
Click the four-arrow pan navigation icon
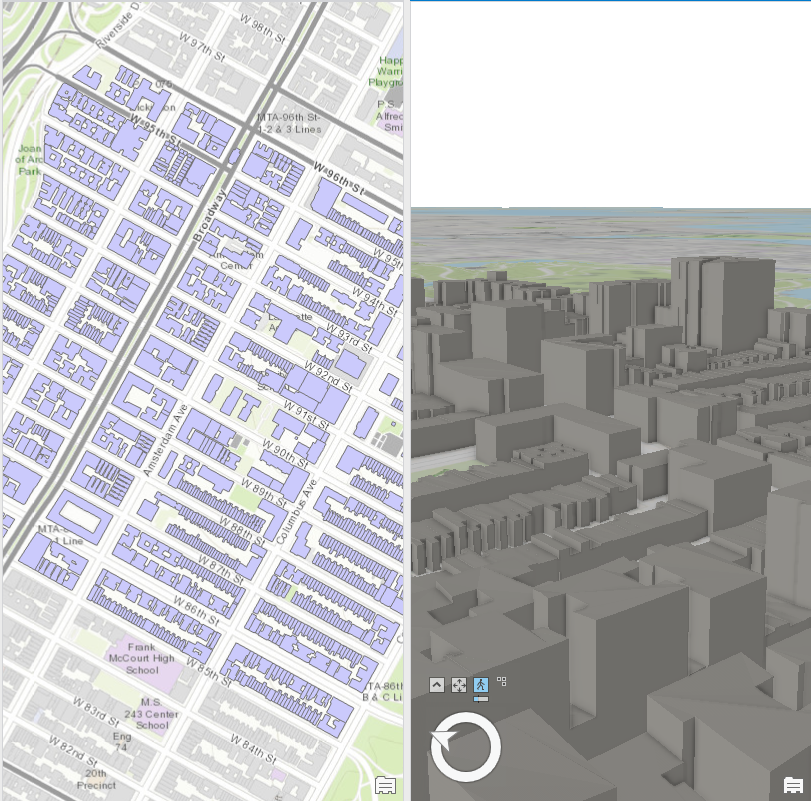[457, 685]
